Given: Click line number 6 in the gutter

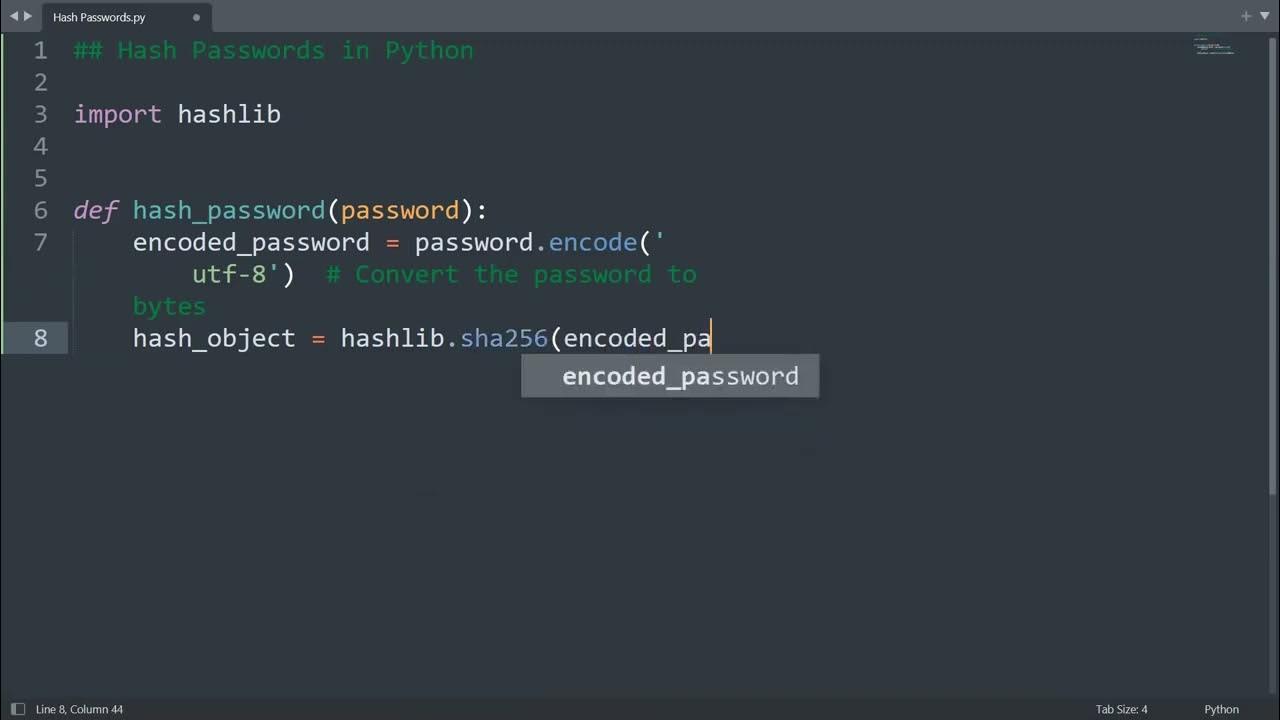Looking at the screenshot, I should (41, 210).
